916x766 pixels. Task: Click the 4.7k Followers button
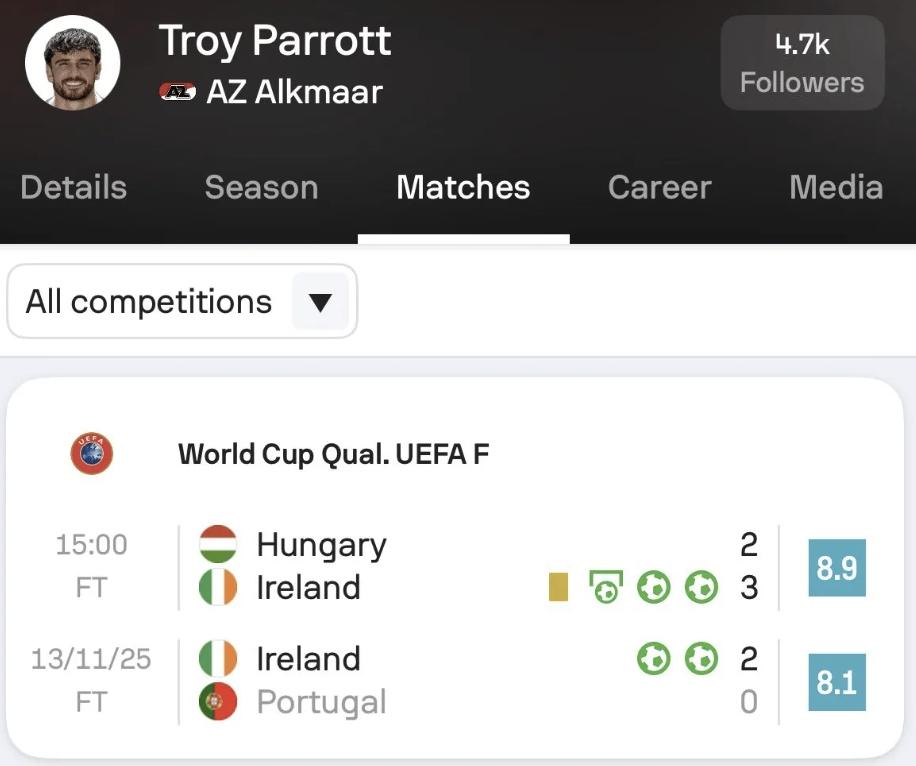pos(802,63)
